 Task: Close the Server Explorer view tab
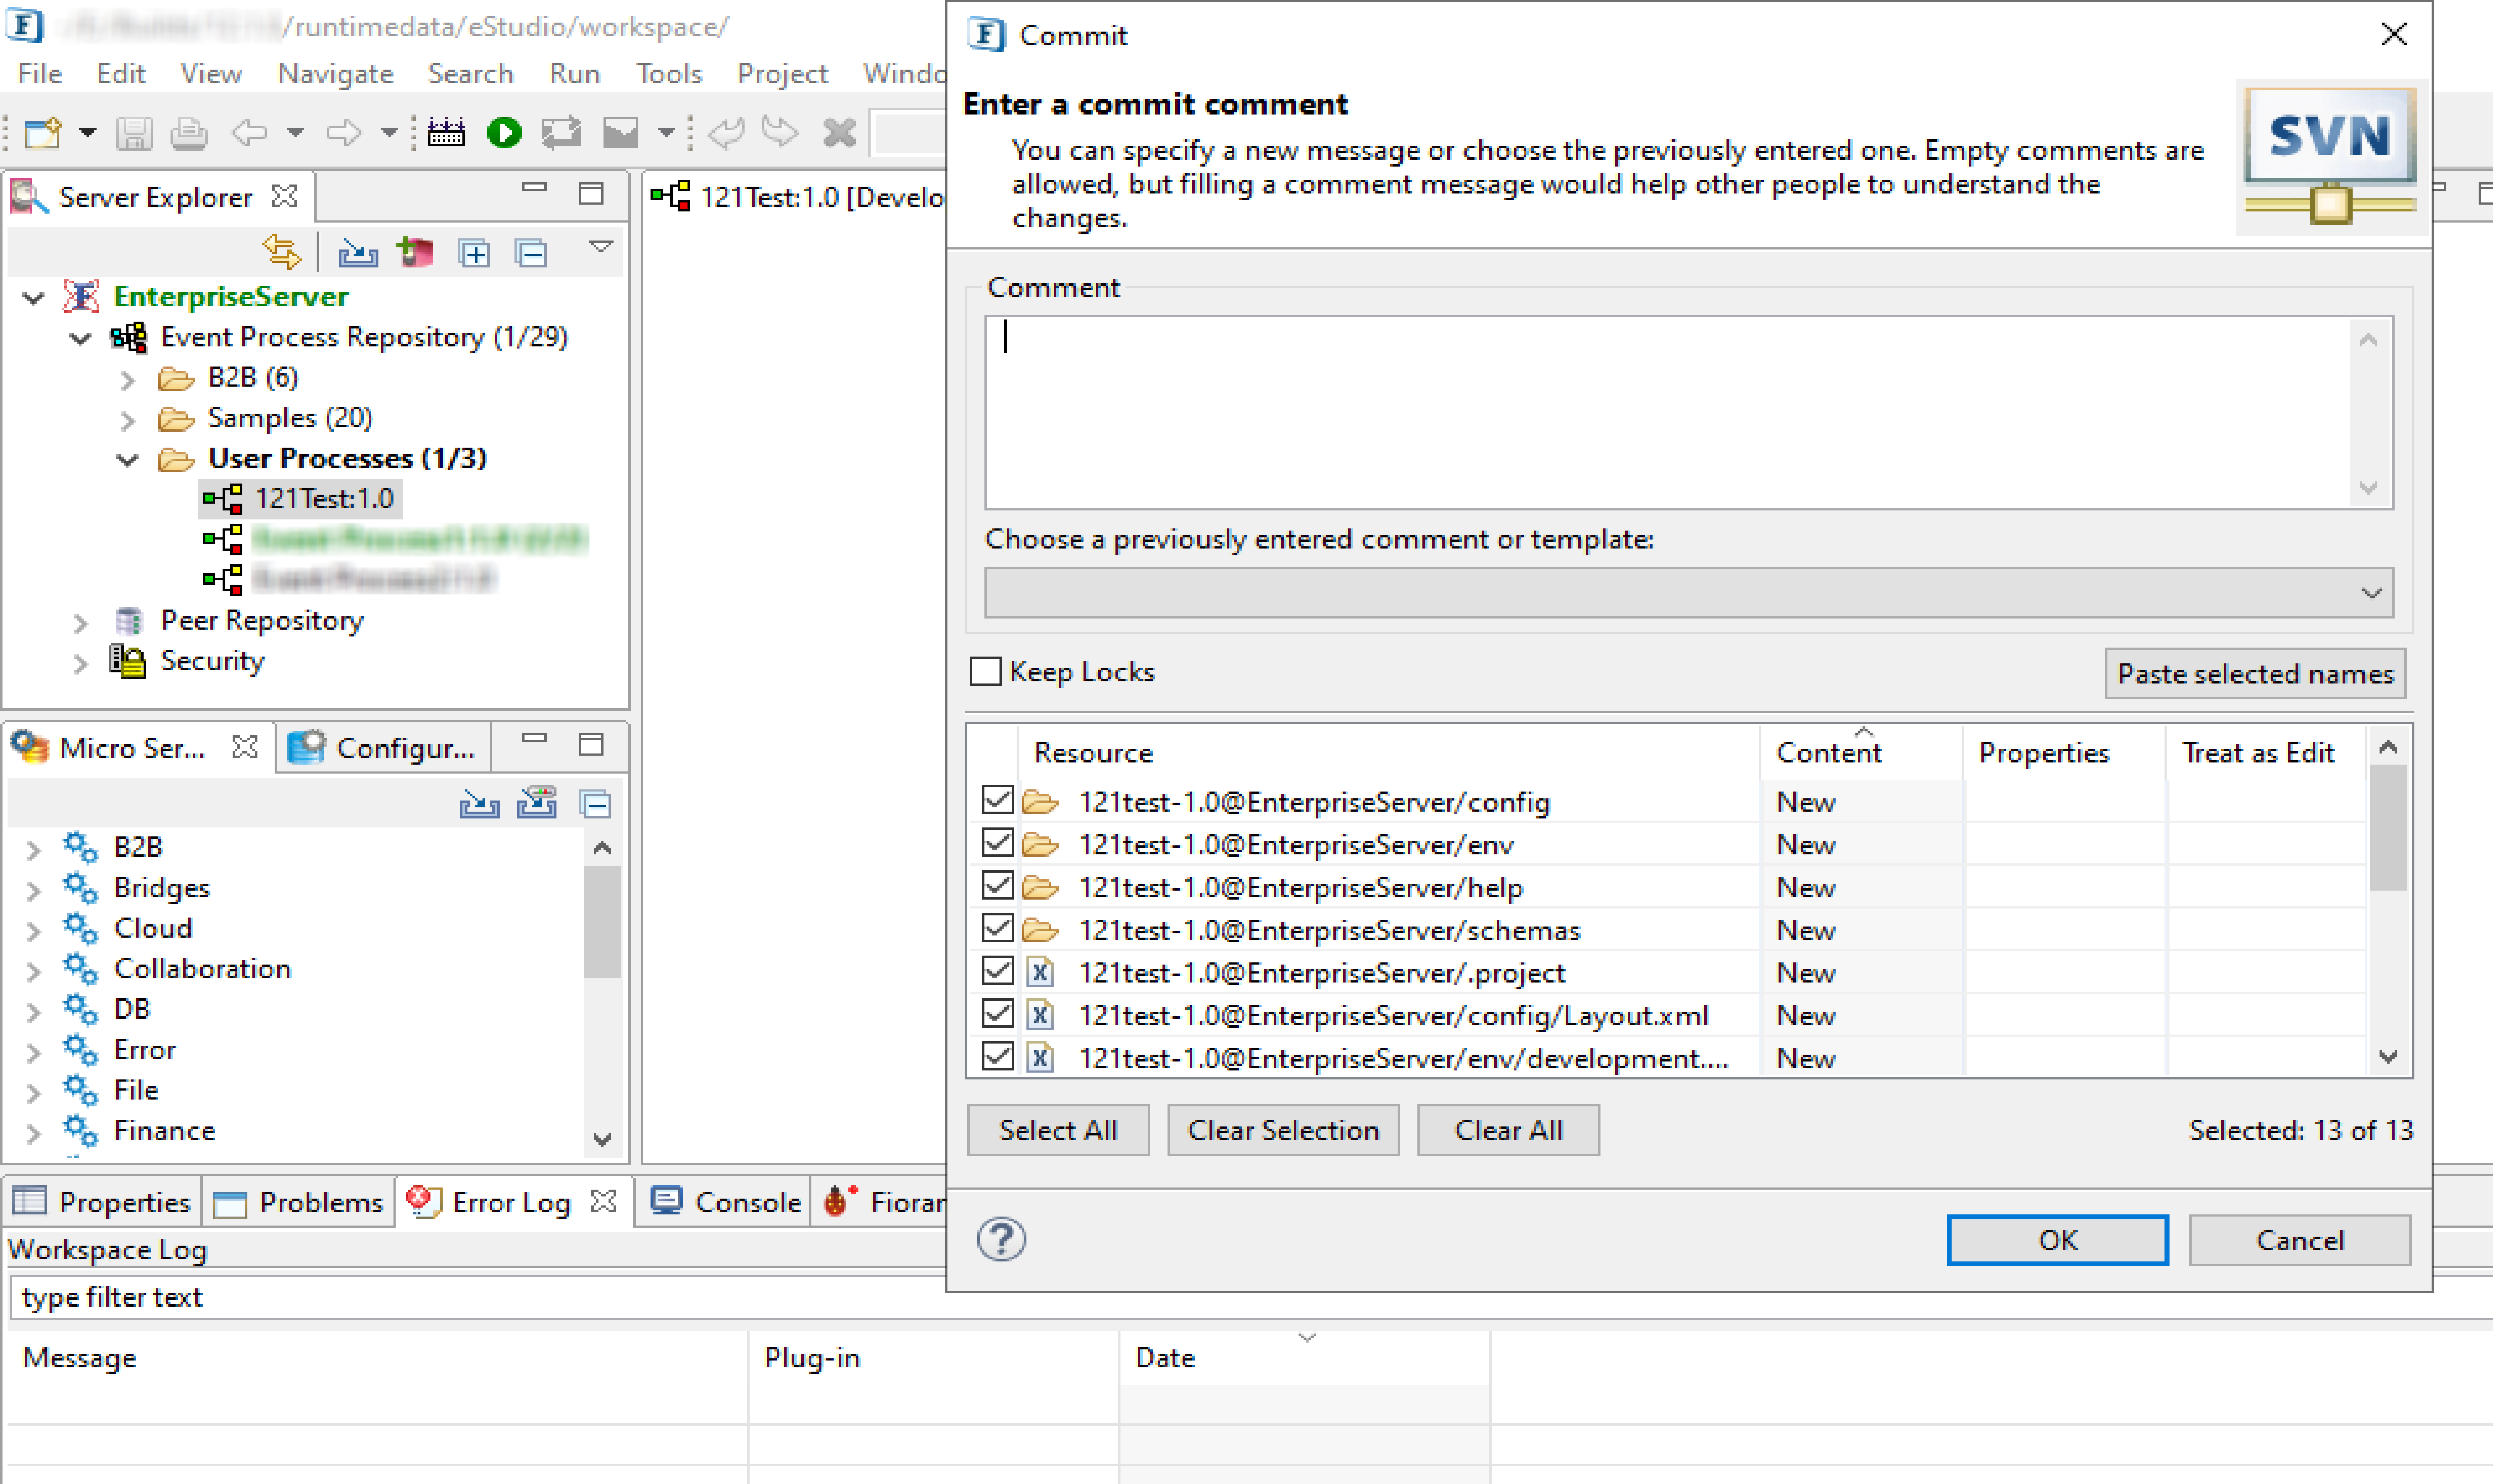coord(285,196)
